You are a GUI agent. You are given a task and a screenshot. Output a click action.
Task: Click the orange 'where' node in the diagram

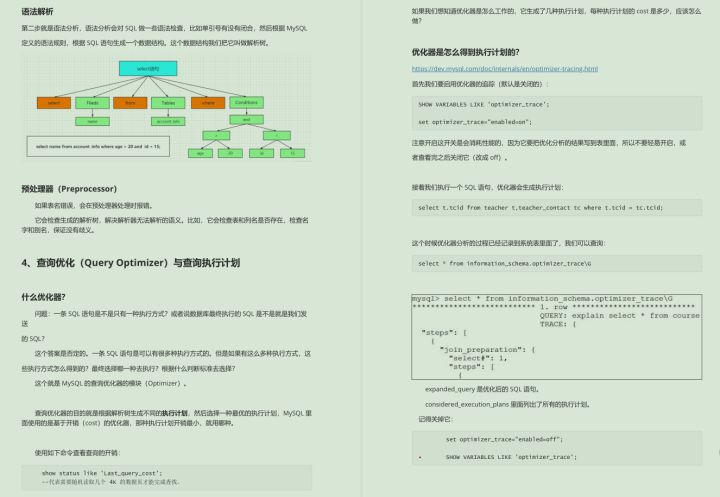coord(208,103)
